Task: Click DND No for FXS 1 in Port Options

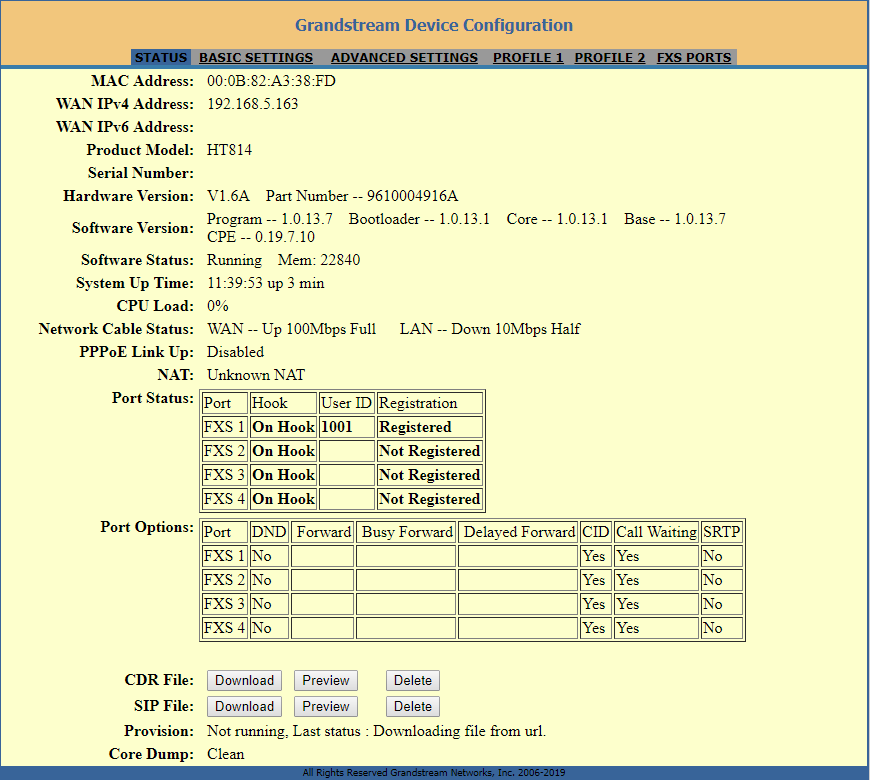Action: (269, 556)
